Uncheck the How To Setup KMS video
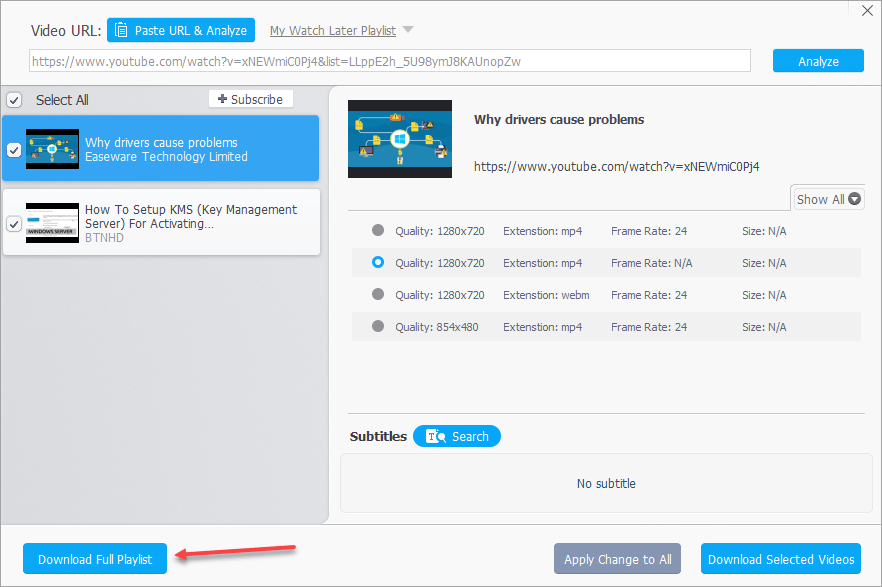Viewport: 882px width, 587px height. (x=14, y=224)
